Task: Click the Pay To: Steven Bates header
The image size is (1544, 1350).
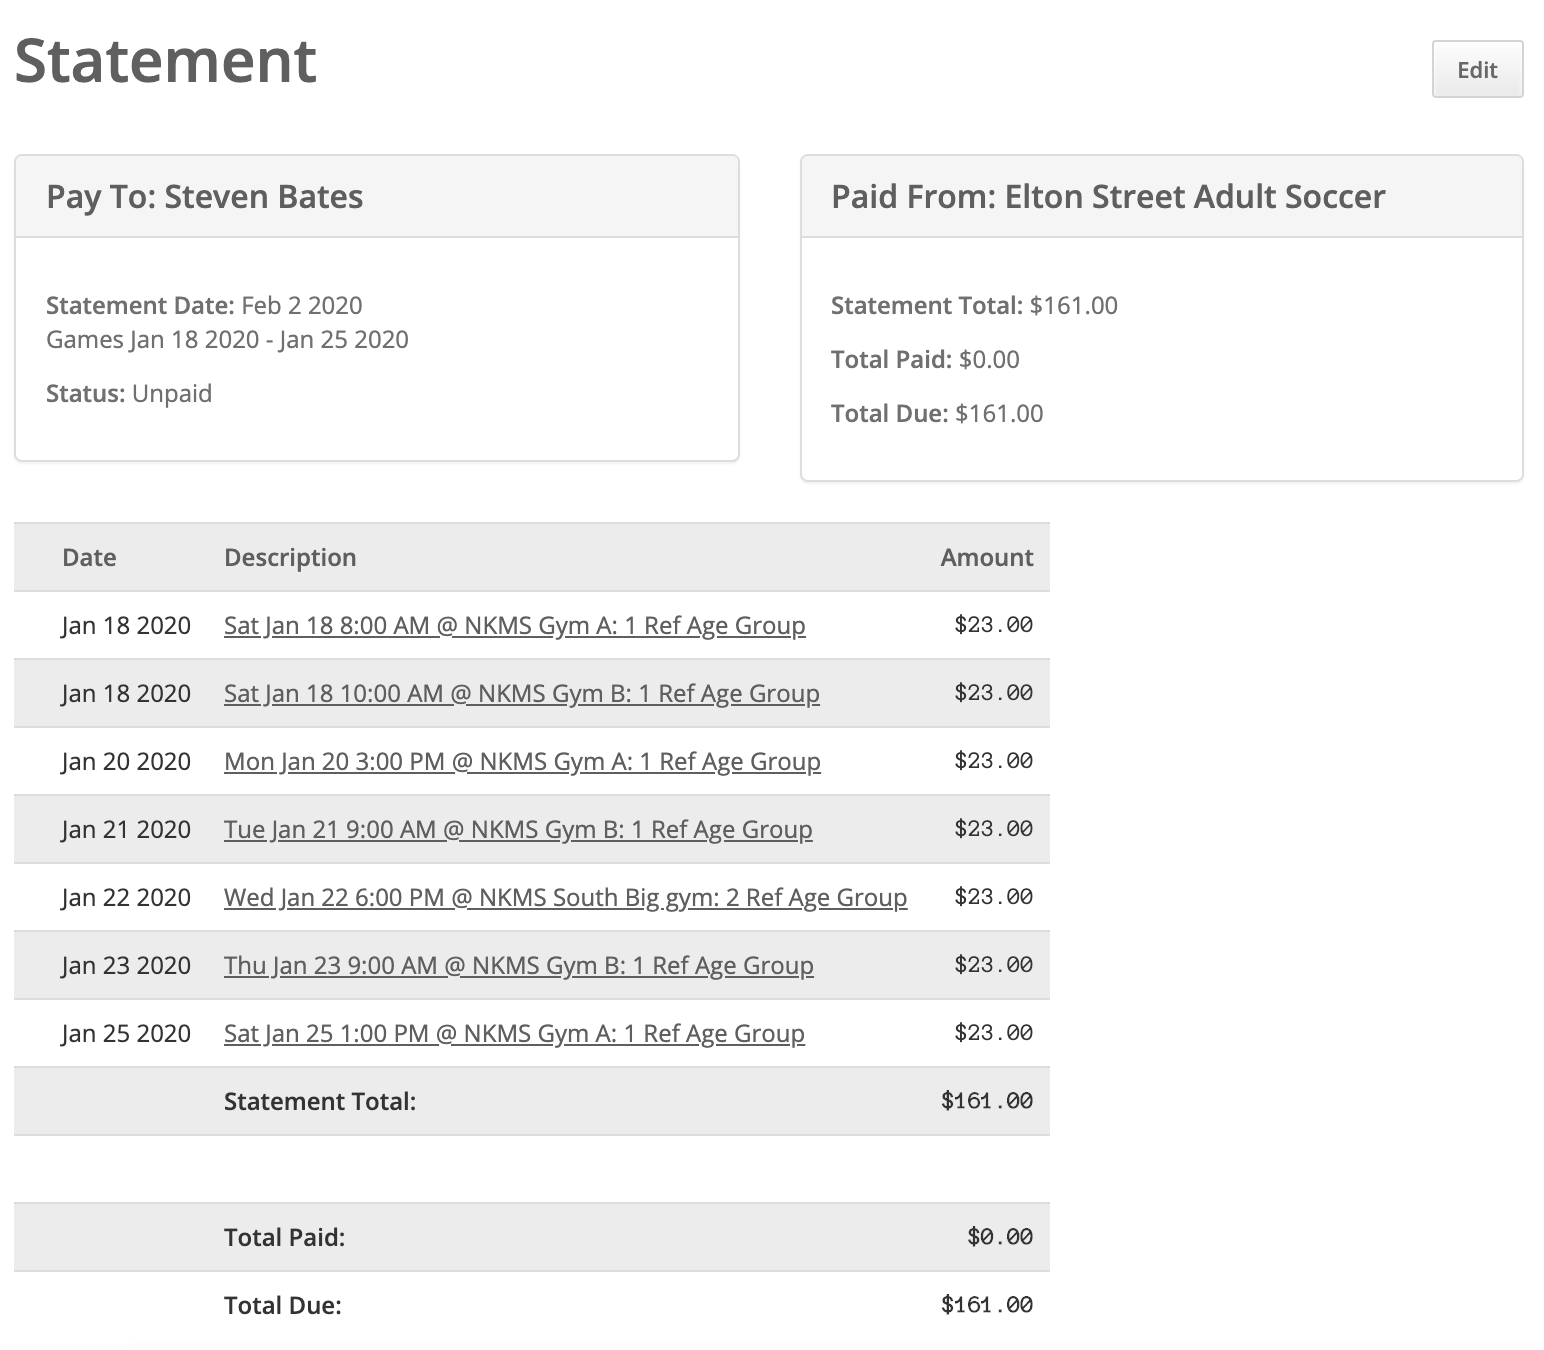Action: coord(205,196)
